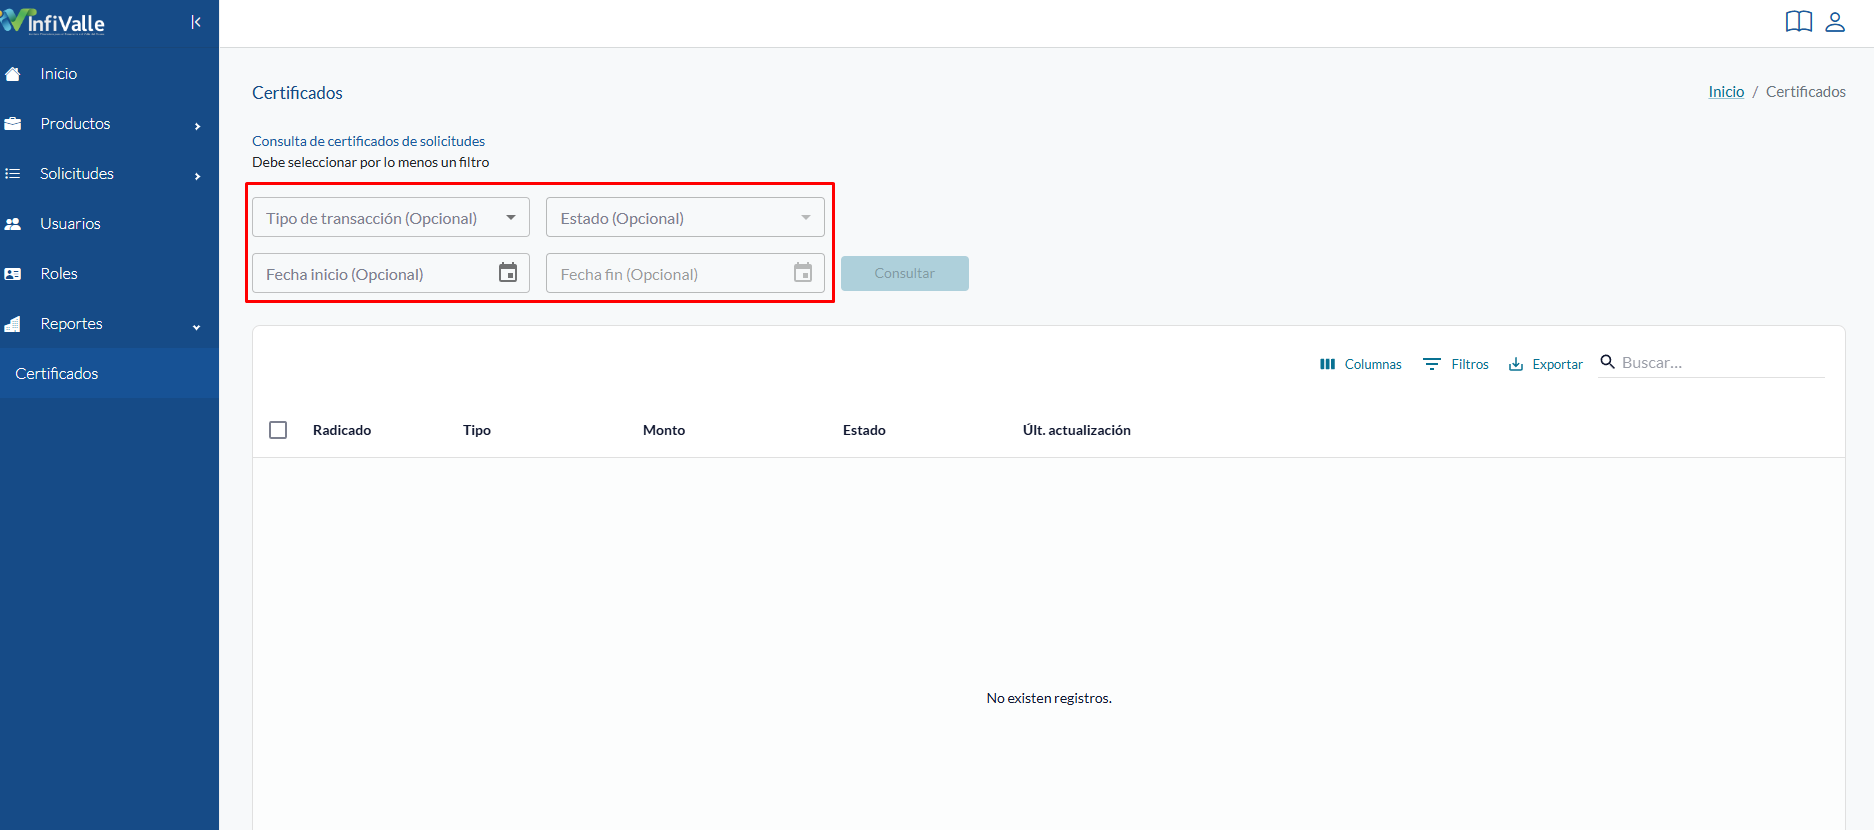1874x830 pixels.
Task: Click the Certificados breadcrumb text
Action: coord(1806,91)
